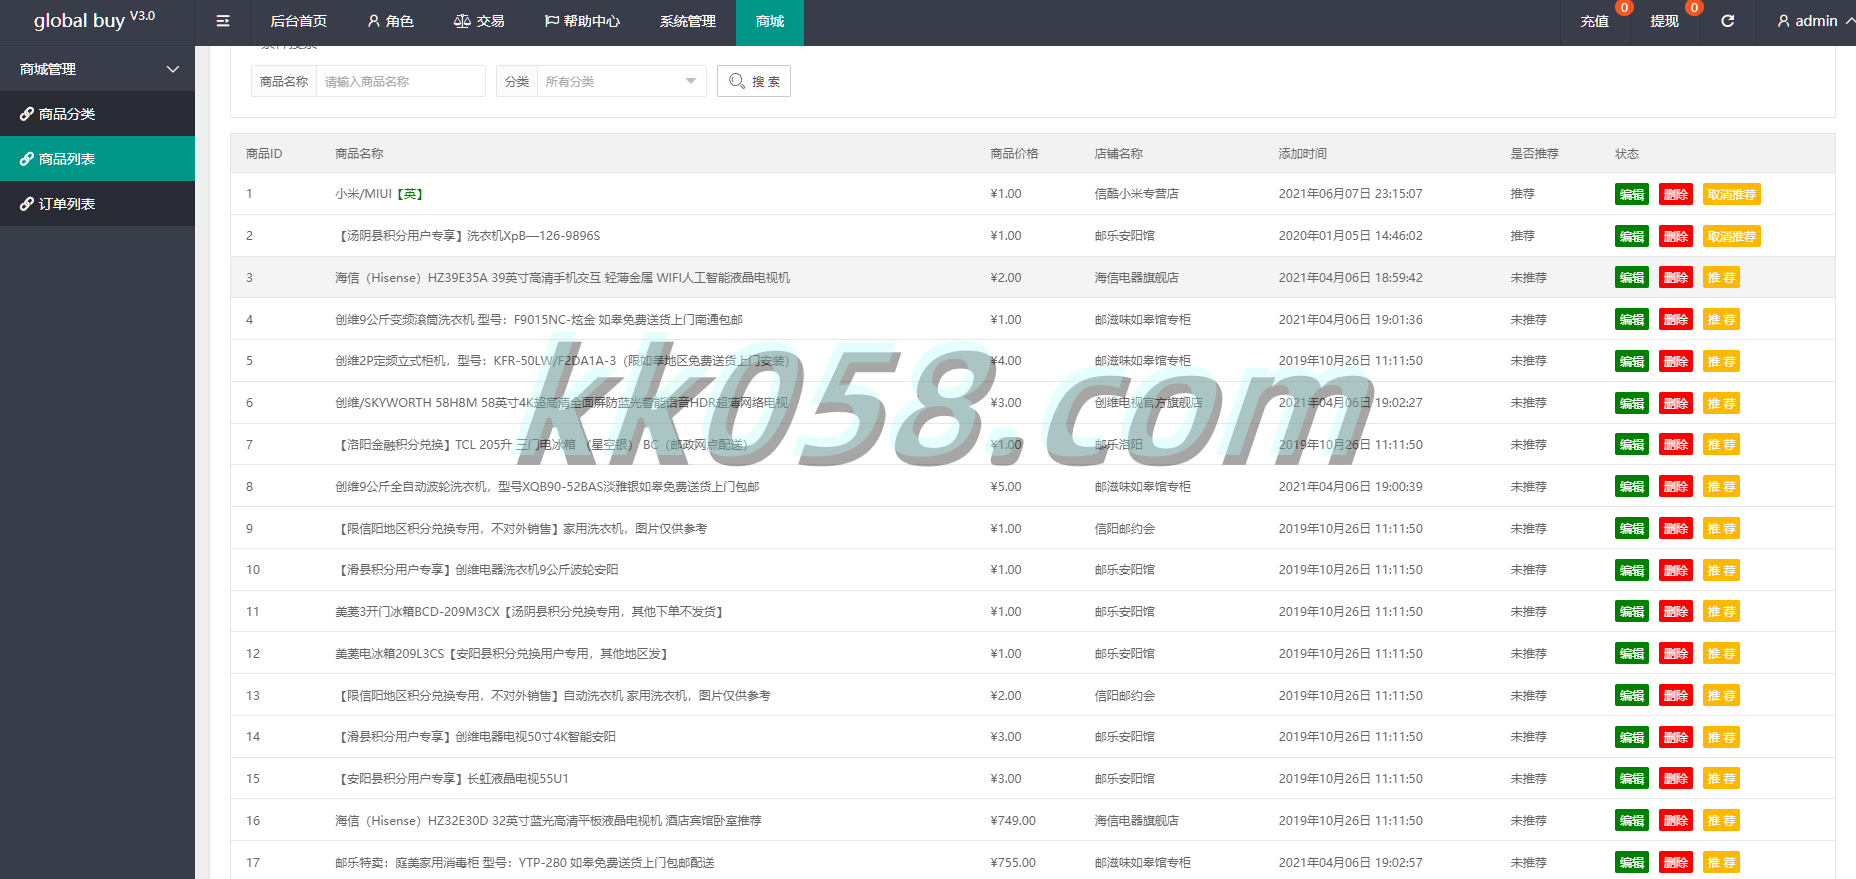Click the refresh icon in top bar
Screen dimensions: 1856x879
click(1727, 21)
